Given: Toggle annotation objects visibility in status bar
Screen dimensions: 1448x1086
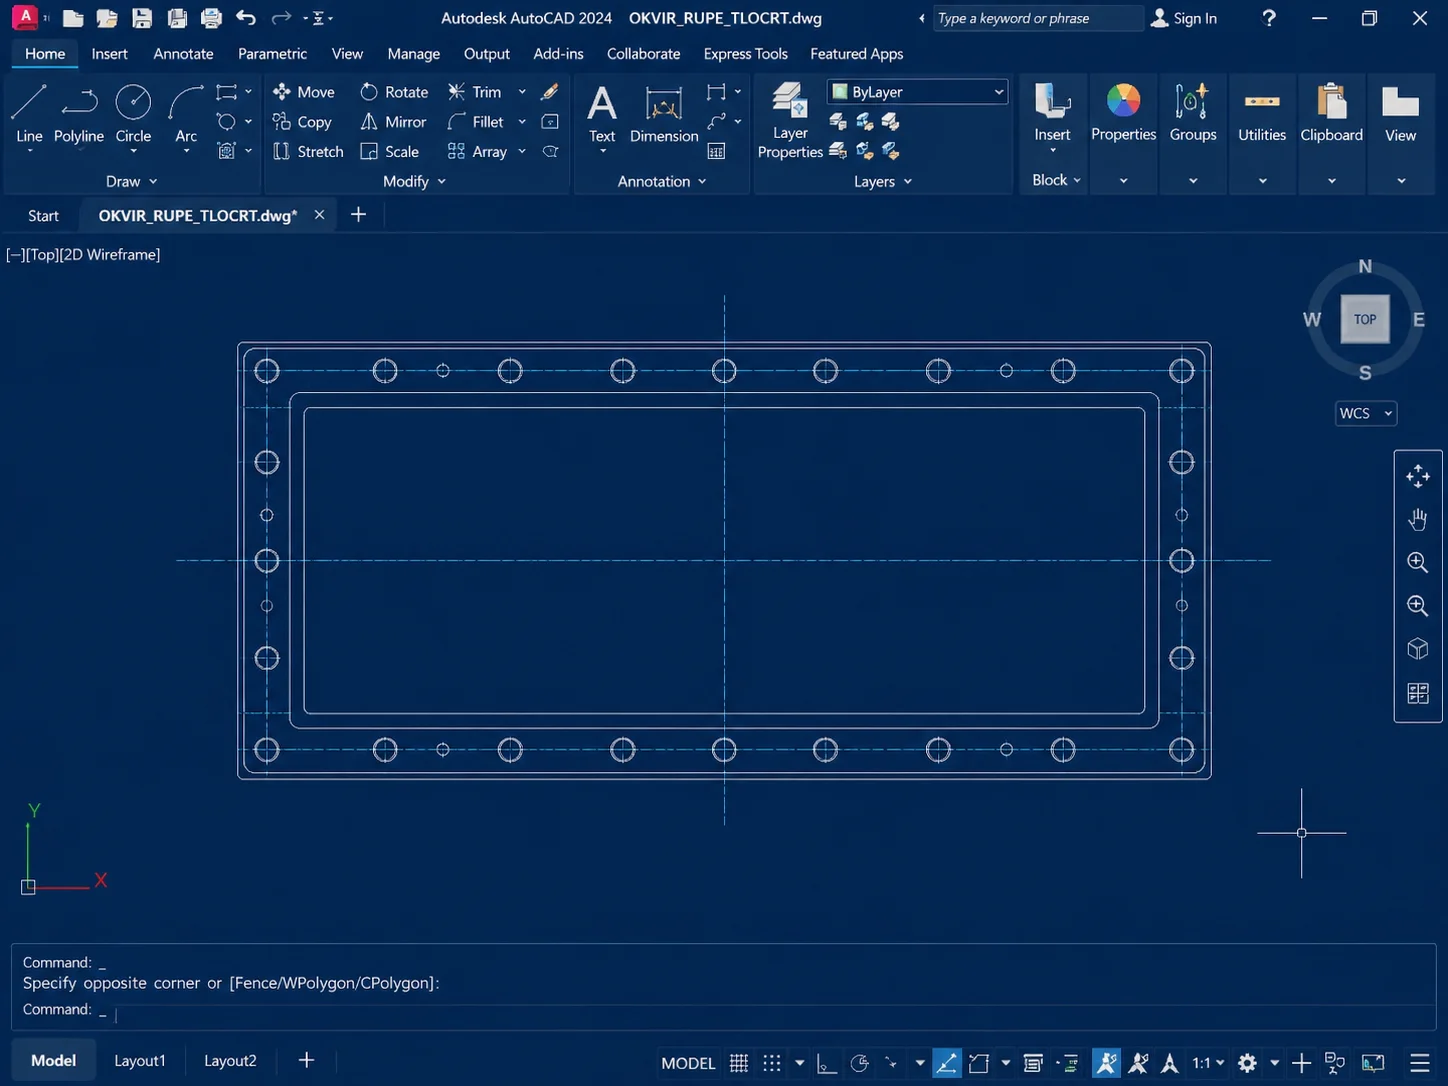Looking at the screenshot, I should pos(1106,1062).
